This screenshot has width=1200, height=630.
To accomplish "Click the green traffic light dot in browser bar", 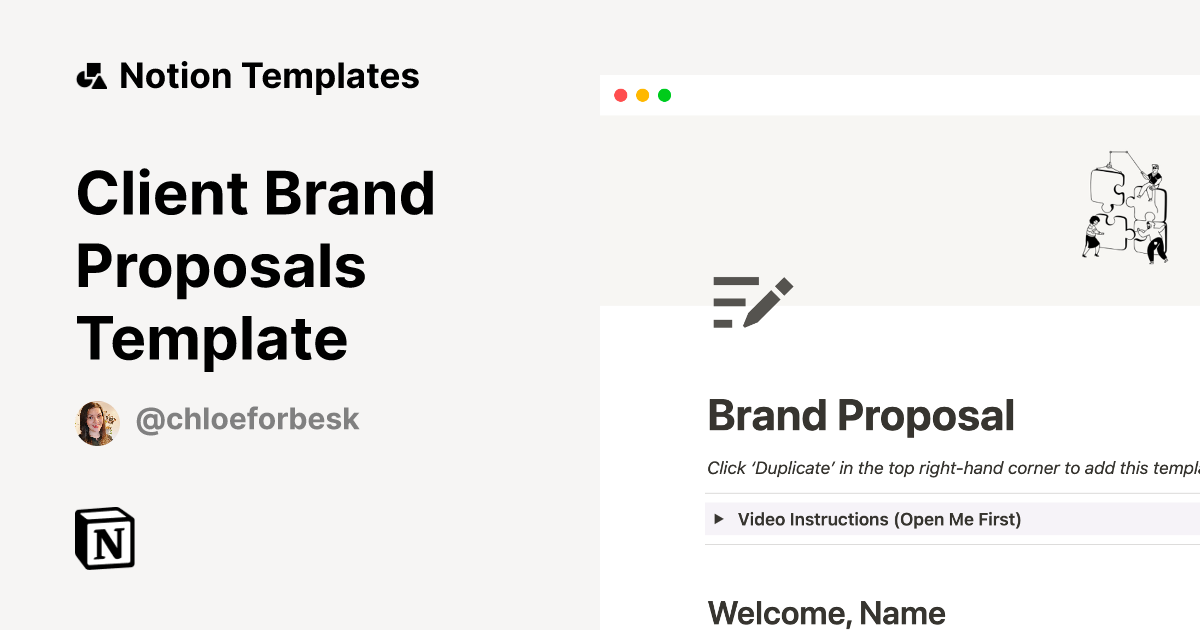I will 665,95.
